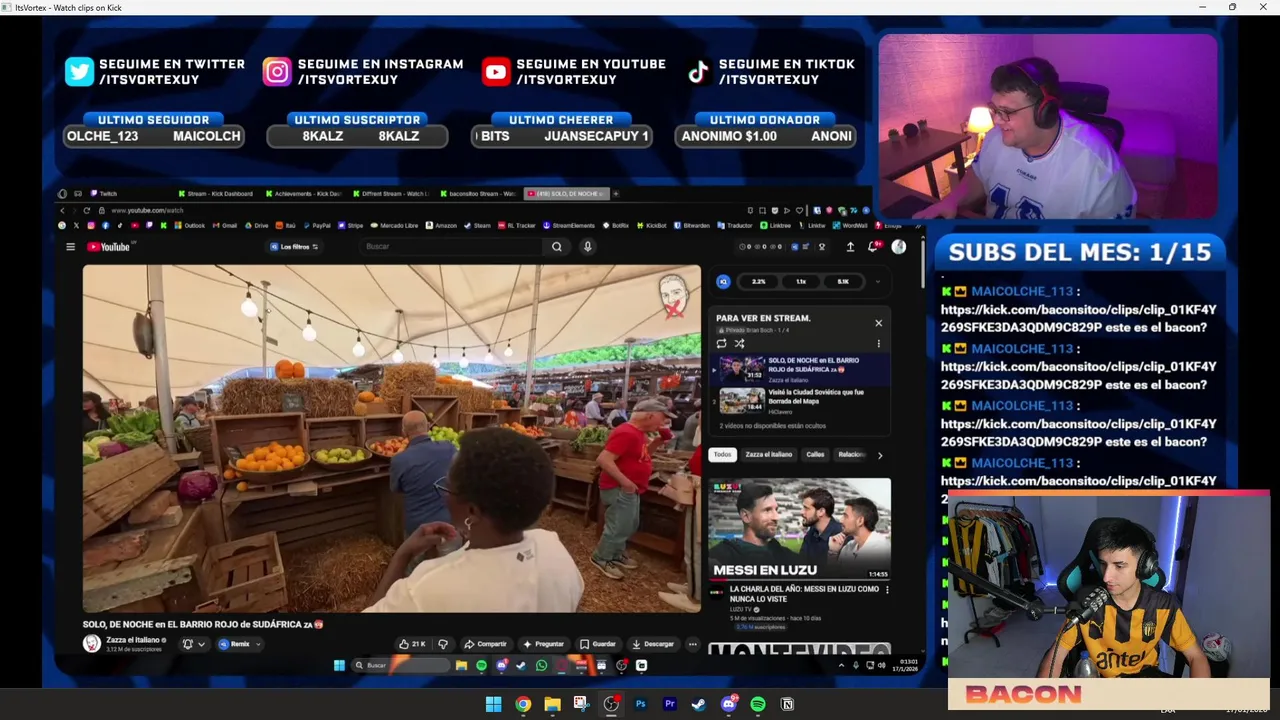The height and width of the screenshot is (720, 1280).
Task: Toggle playlist loop icon
Action: [x=721, y=343]
